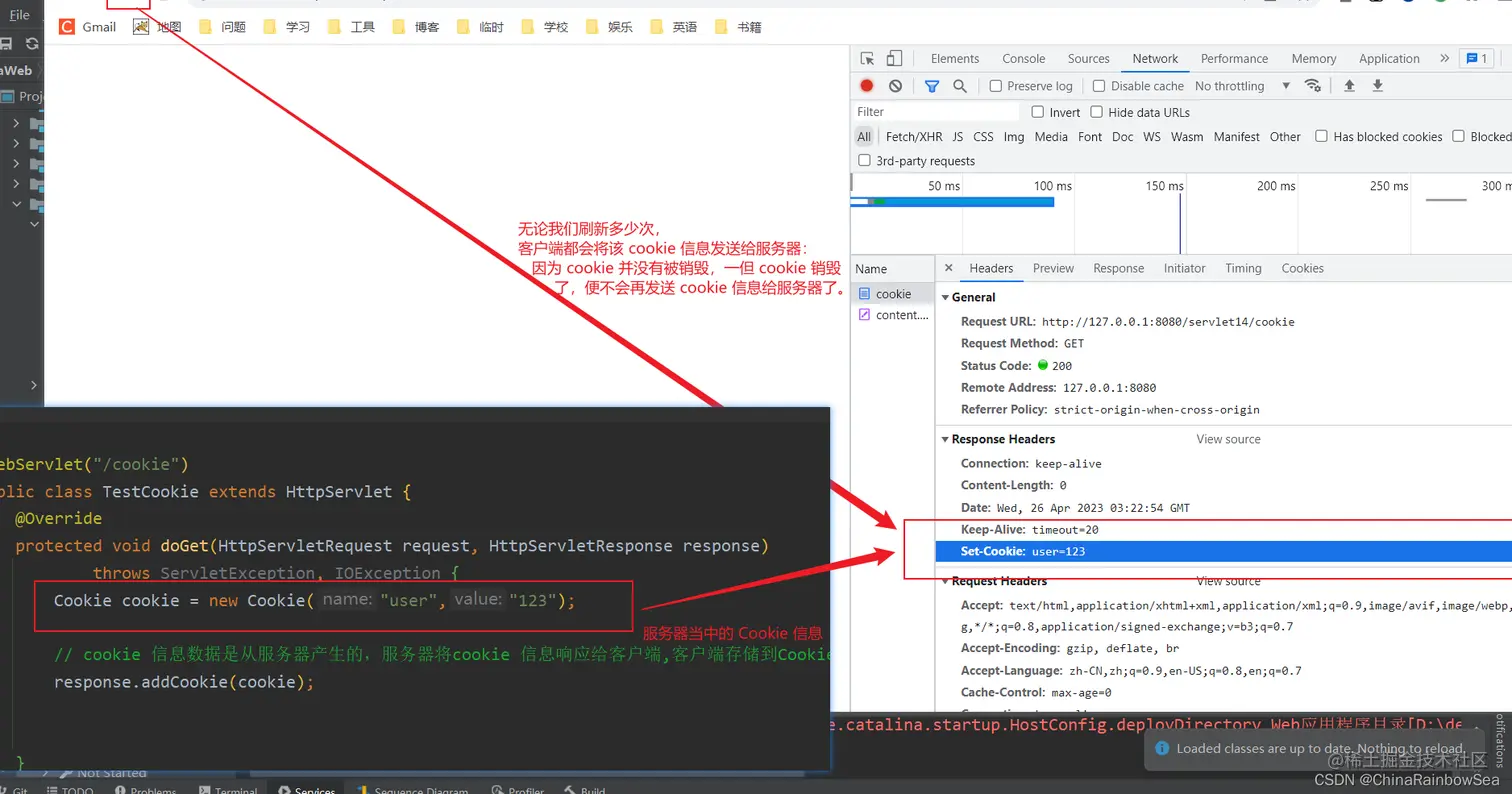
Task: Switch to the Performance tab
Action: tap(1234, 59)
